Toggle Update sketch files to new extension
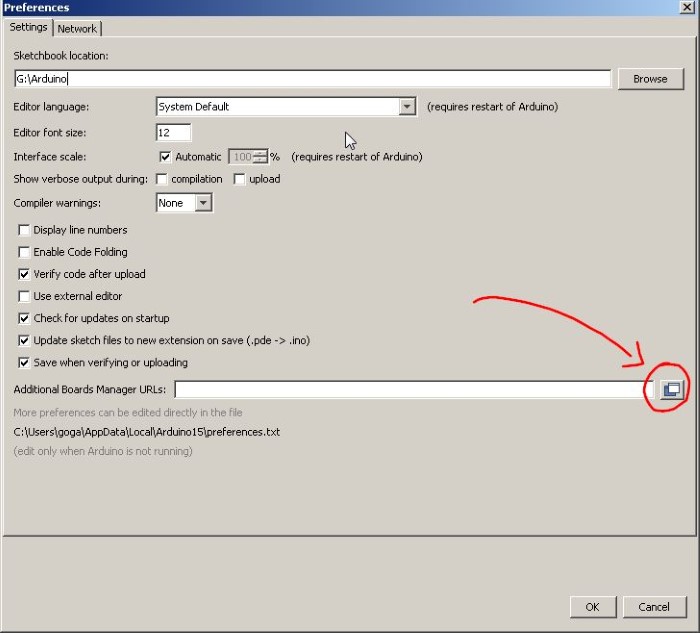Viewport: 700px width, 633px height. click(24, 341)
